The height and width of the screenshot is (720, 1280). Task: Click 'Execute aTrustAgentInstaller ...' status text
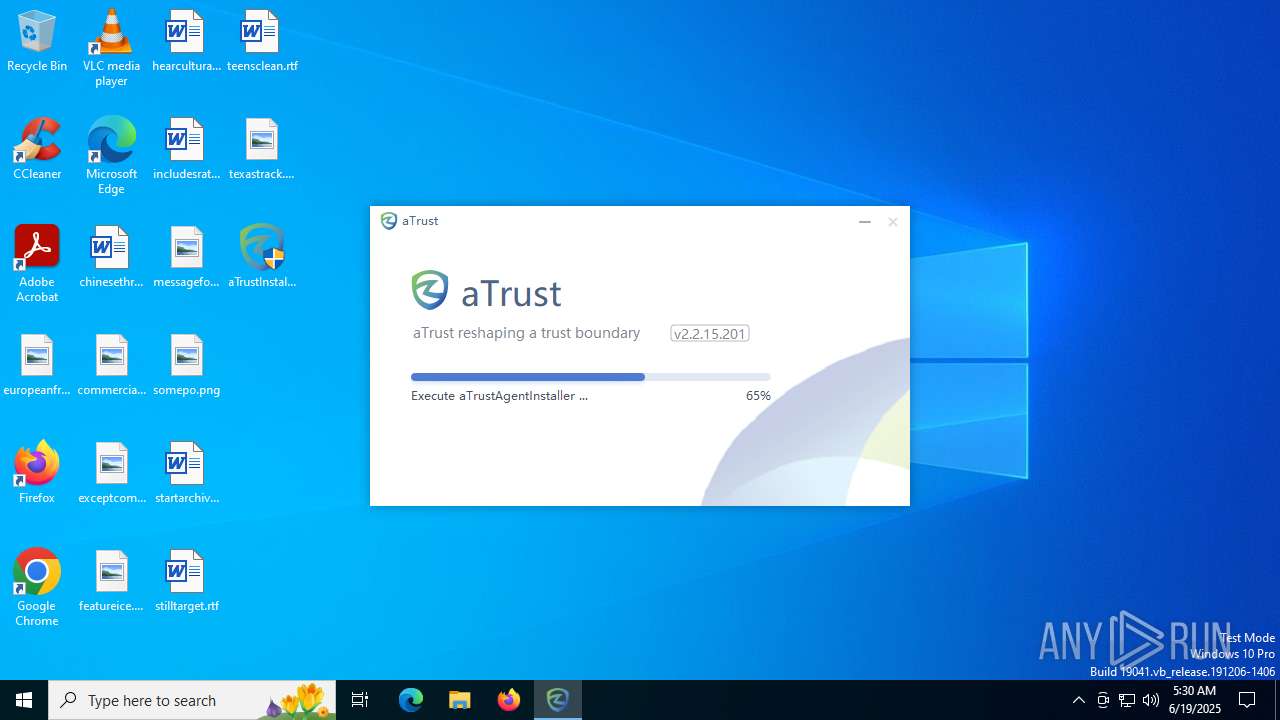pyautogui.click(x=499, y=396)
